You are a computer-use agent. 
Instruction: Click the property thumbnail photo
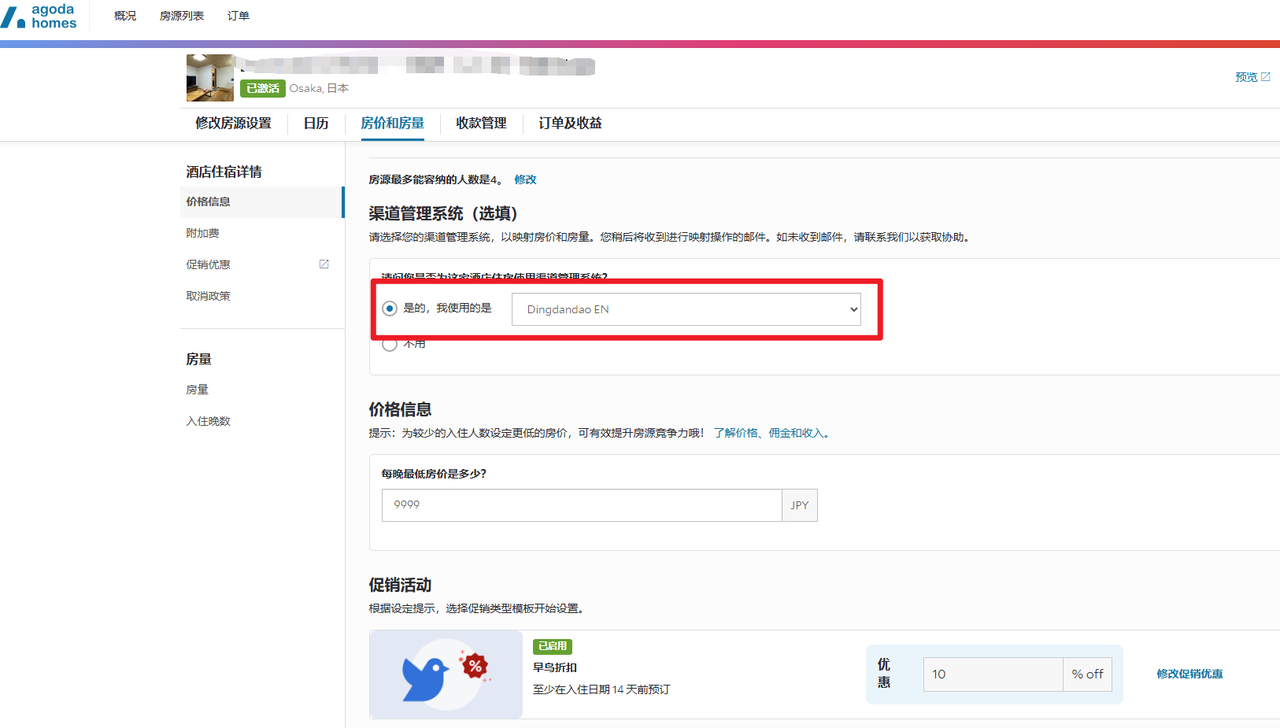pyautogui.click(x=210, y=78)
